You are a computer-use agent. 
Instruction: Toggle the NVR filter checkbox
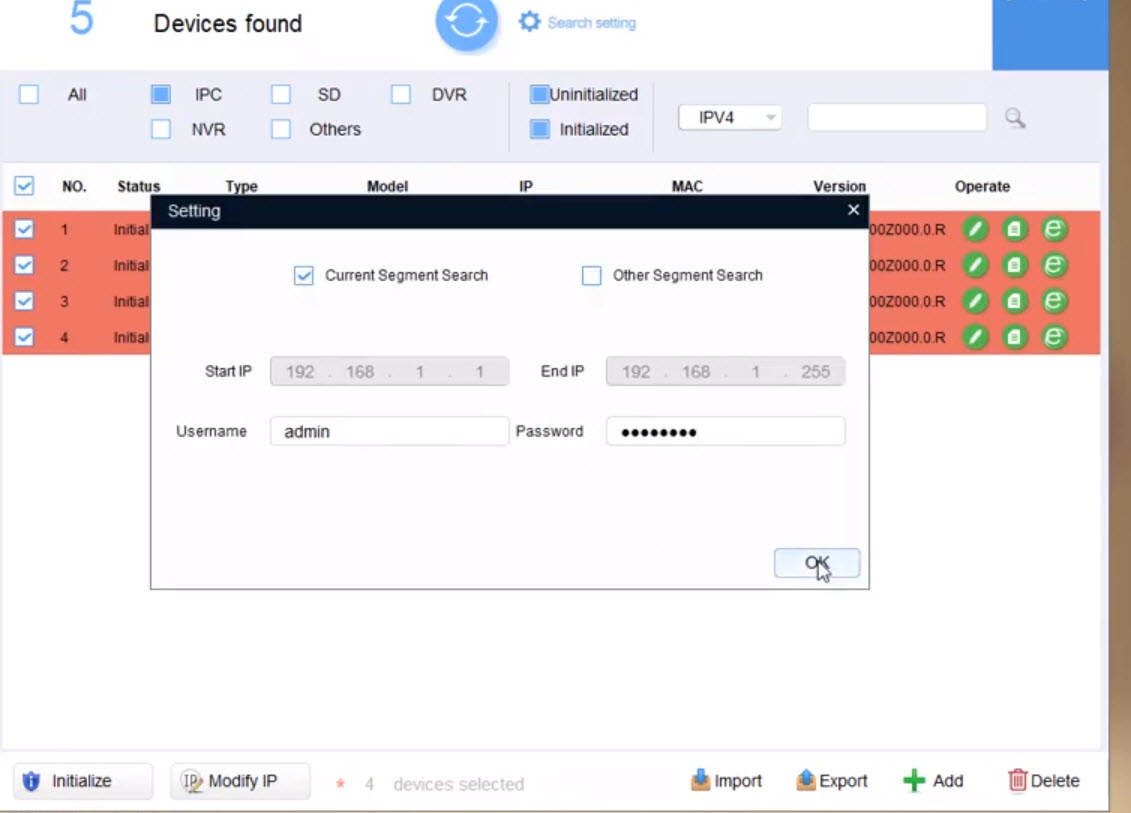tap(161, 129)
